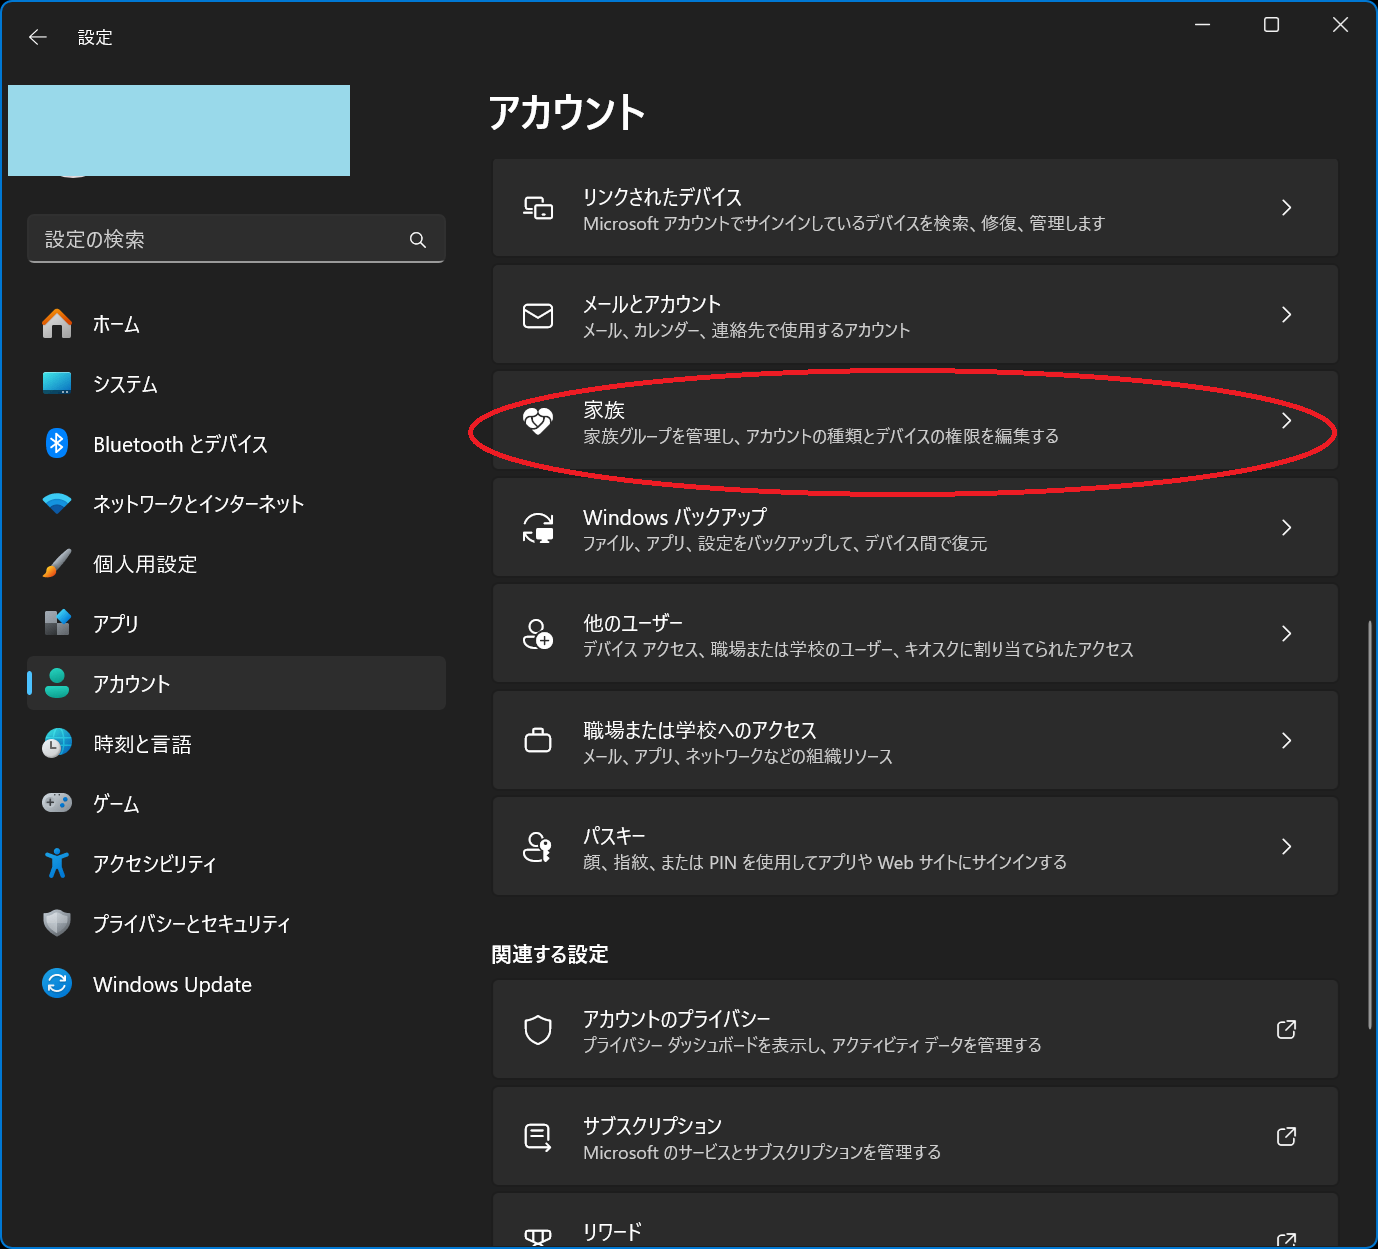Expand 他のユーザー chevron
The image size is (1378, 1249).
[1287, 634]
